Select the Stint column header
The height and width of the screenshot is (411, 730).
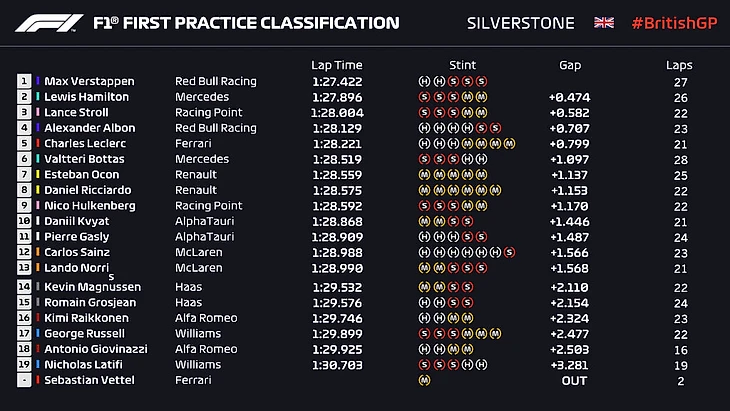pyautogui.click(x=463, y=65)
